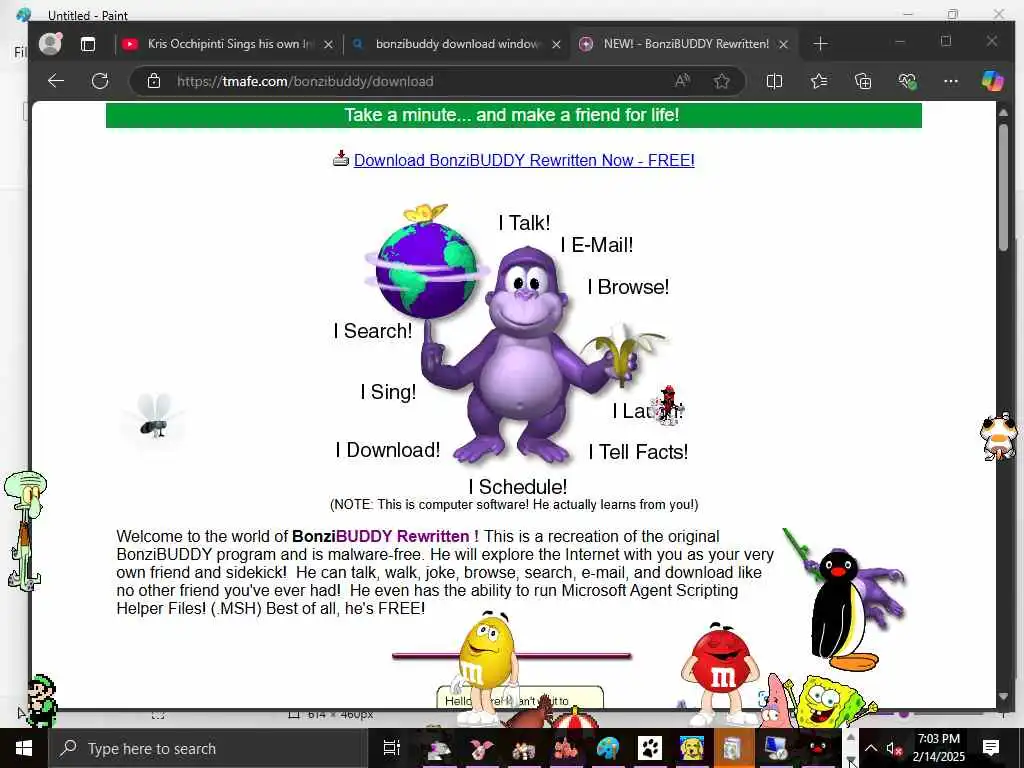
Task: Switch to Paint via taskbar palette icon
Action: (x=608, y=748)
